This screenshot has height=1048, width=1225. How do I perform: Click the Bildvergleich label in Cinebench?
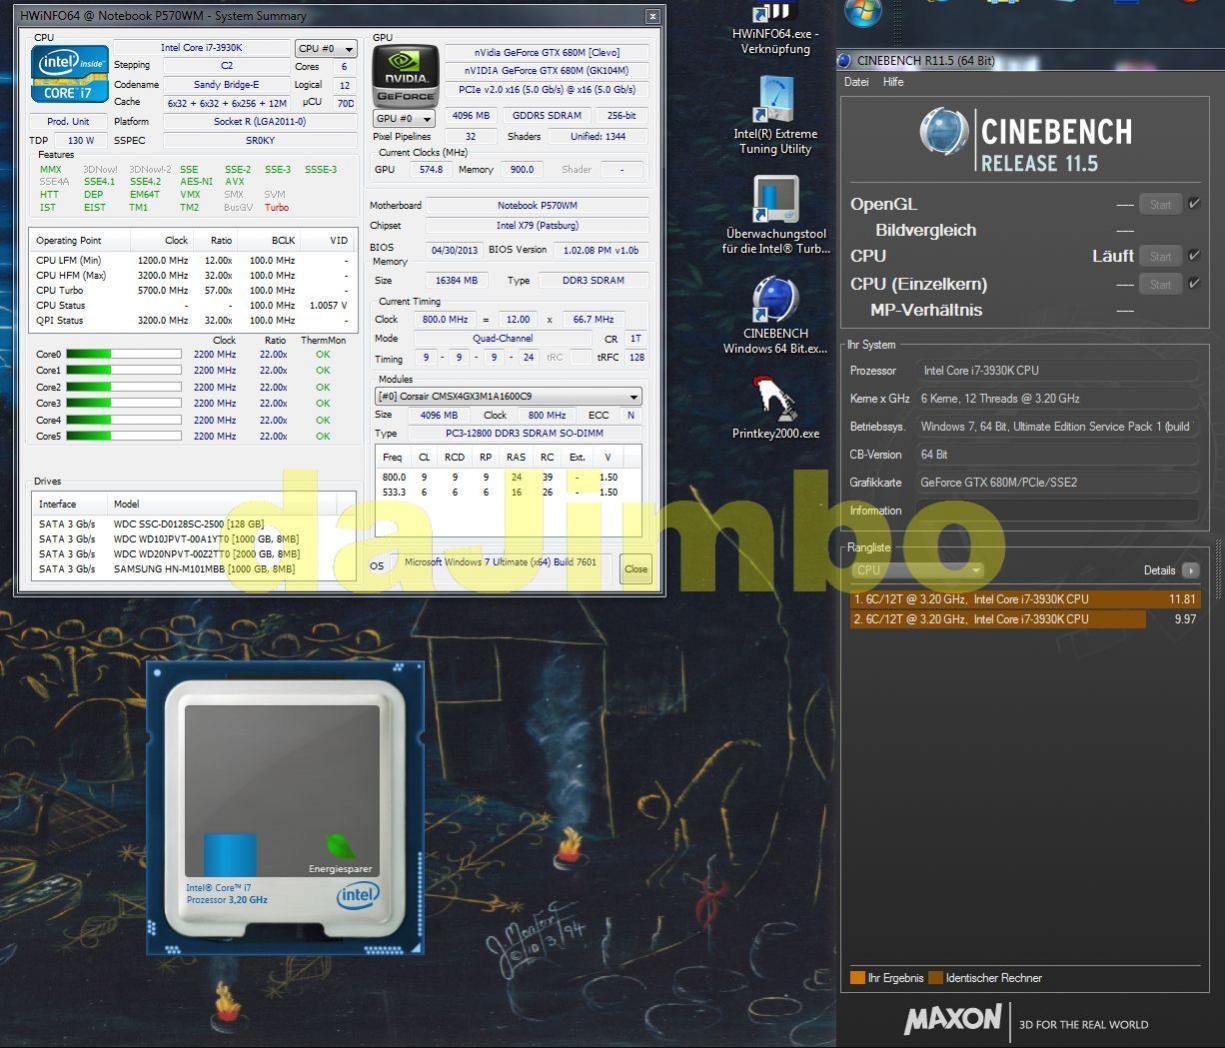coord(926,230)
